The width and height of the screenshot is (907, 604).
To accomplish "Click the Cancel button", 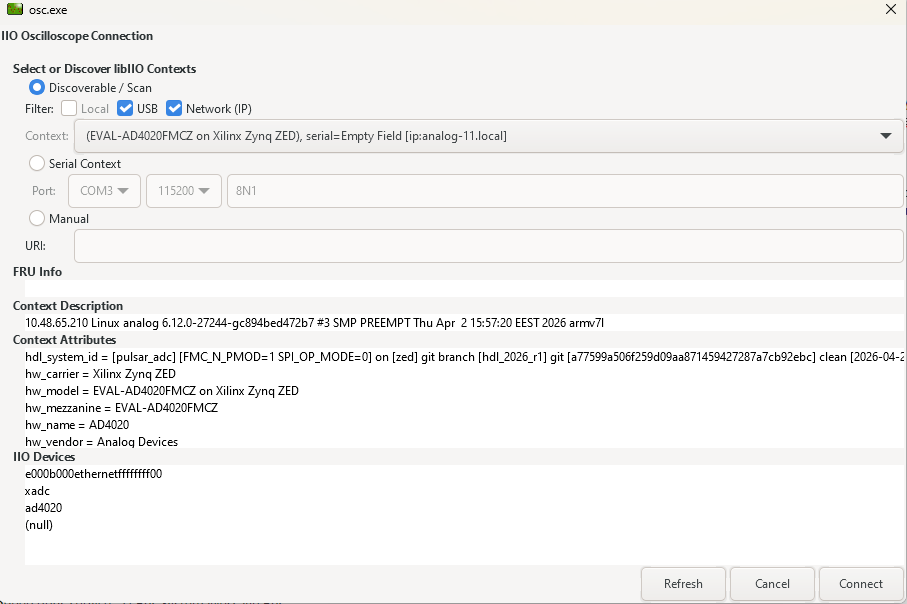I will pyautogui.click(x=772, y=584).
